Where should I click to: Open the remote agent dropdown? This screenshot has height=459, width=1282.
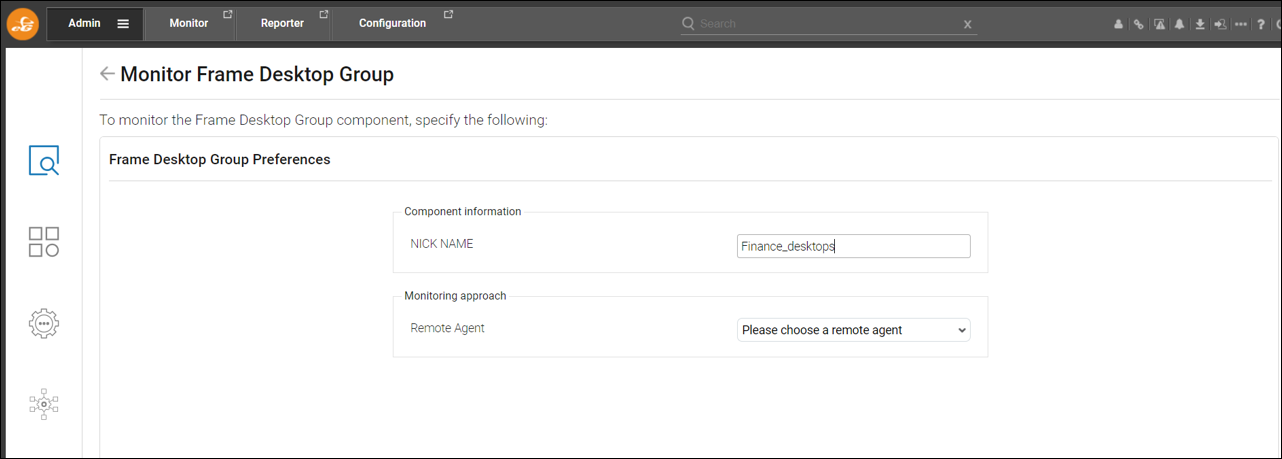(x=853, y=330)
